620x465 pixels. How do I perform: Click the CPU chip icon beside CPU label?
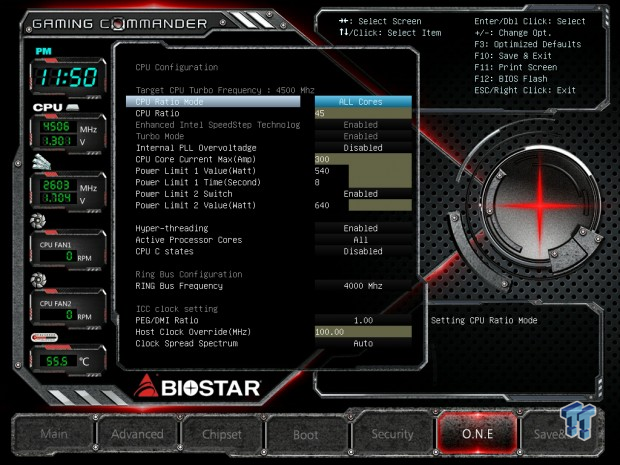click(72, 107)
